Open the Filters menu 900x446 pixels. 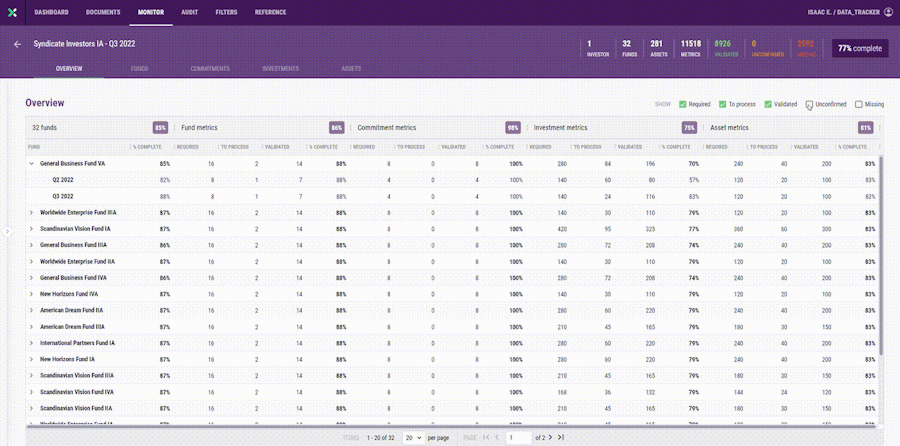point(226,12)
